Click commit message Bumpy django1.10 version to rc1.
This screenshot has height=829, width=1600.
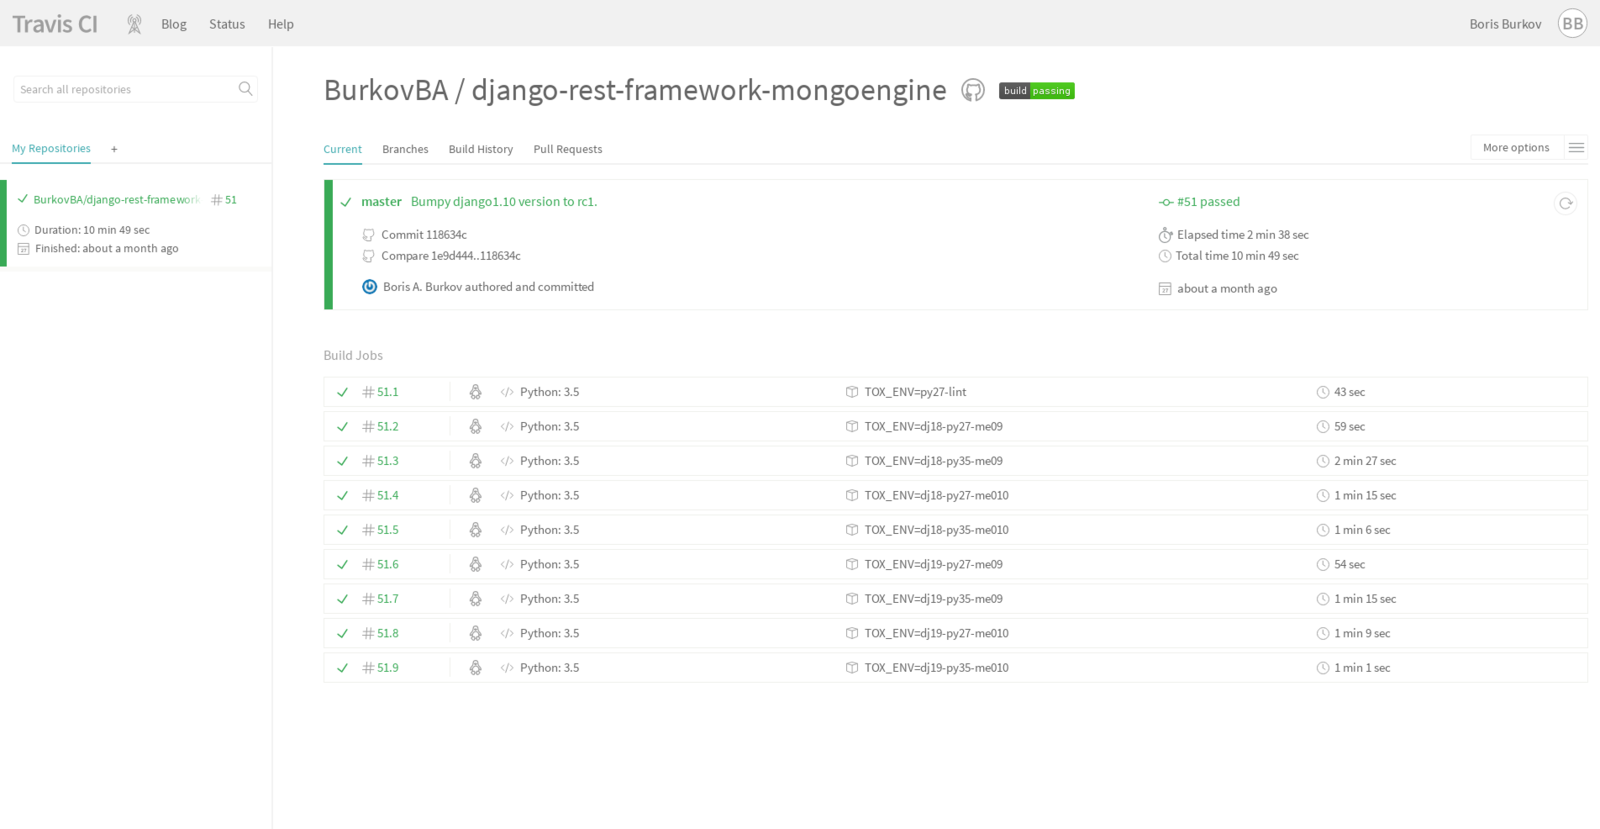504,202
